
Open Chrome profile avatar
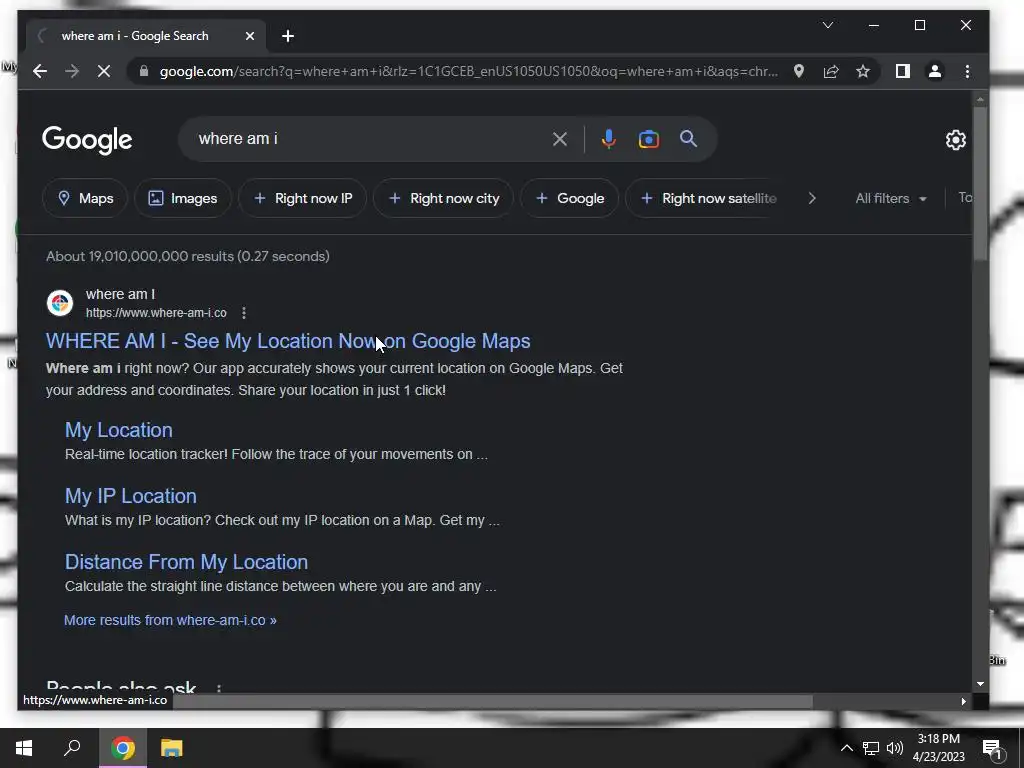pyautogui.click(x=935, y=71)
